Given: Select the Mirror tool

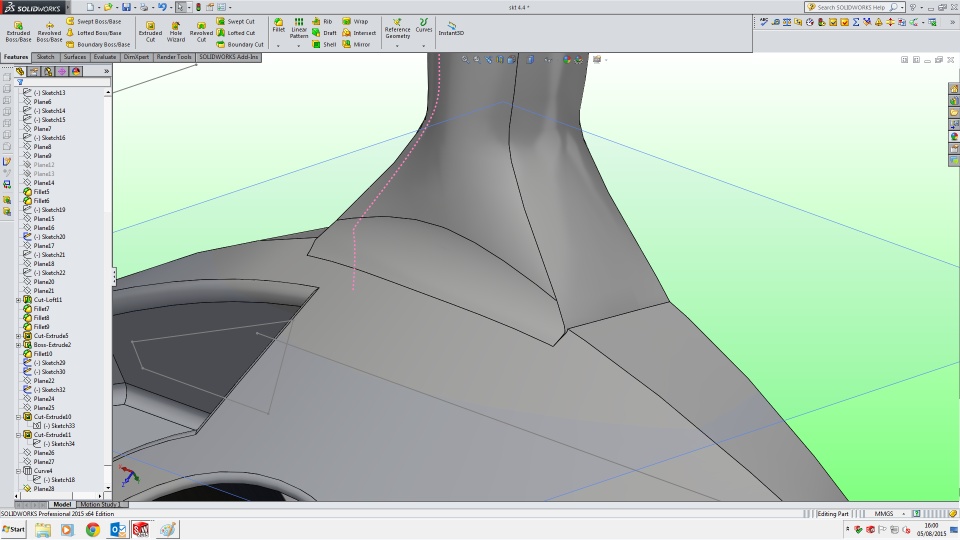Looking at the screenshot, I should tap(356, 44).
